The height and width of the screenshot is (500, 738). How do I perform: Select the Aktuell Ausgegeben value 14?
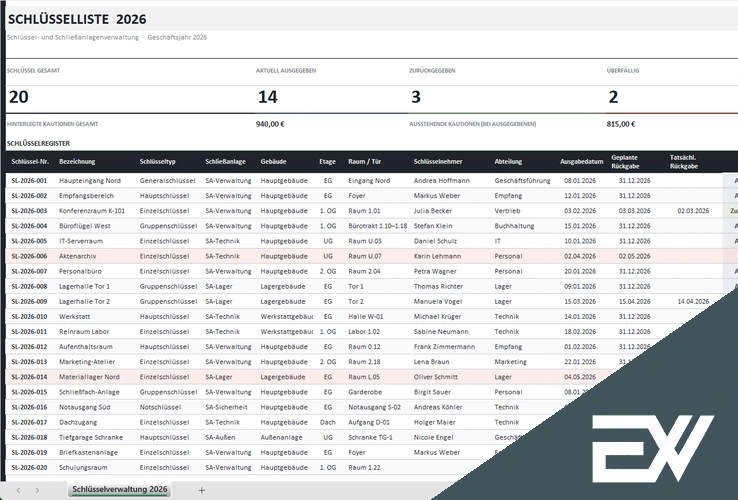point(267,97)
